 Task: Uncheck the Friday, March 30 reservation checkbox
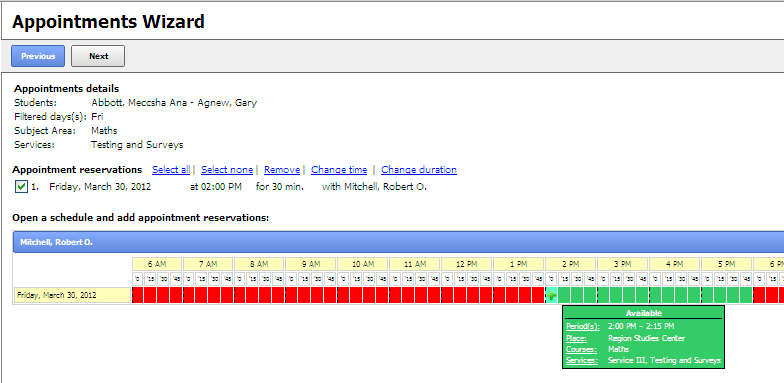[21, 187]
